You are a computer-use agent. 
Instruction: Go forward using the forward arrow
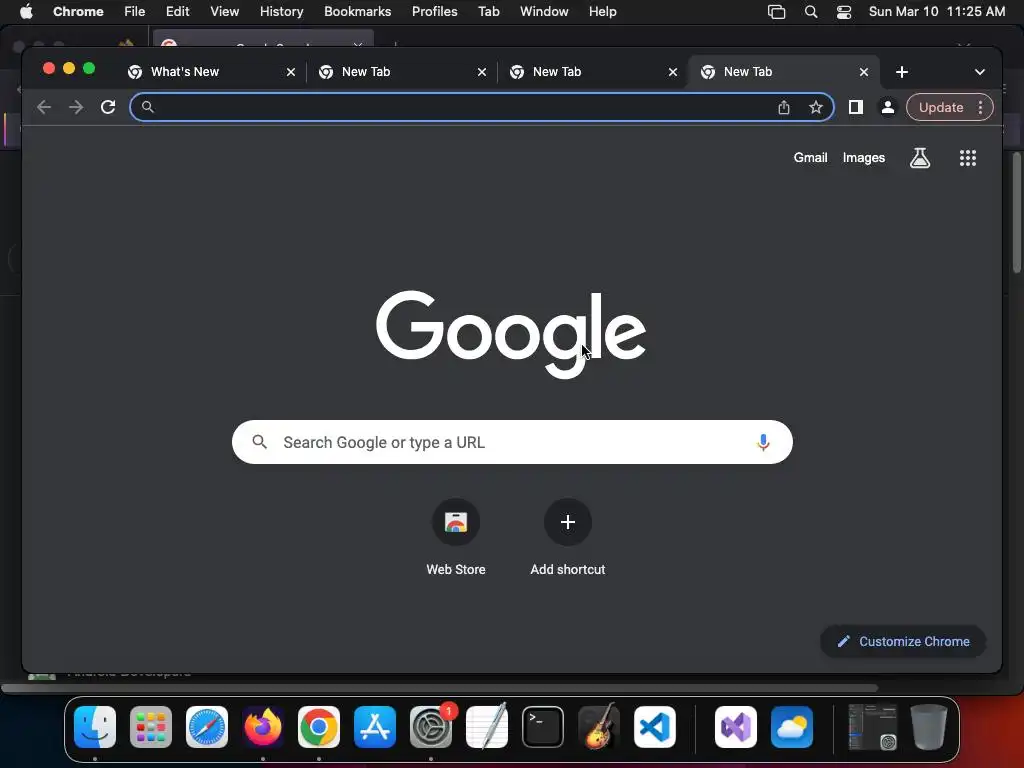click(76, 107)
